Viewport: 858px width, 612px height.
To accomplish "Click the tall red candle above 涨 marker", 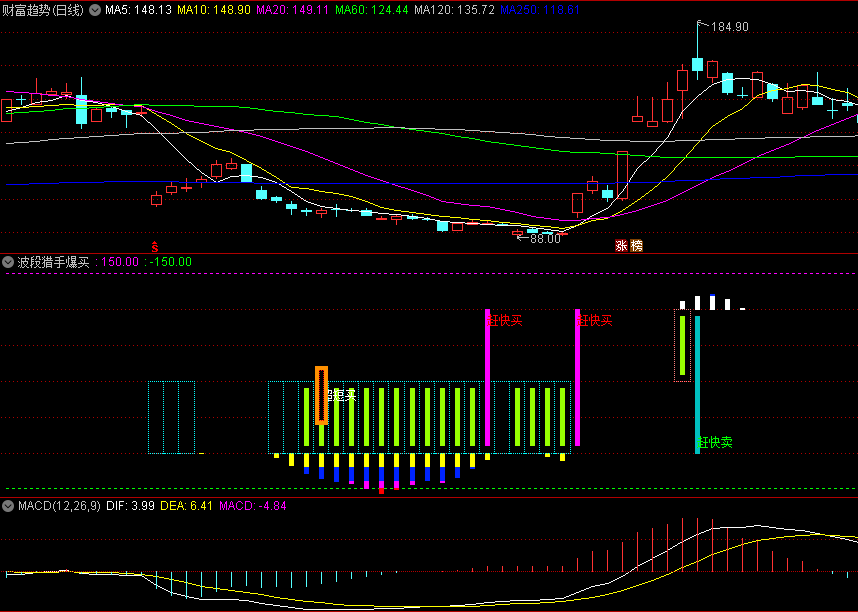I will click(x=622, y=175).
